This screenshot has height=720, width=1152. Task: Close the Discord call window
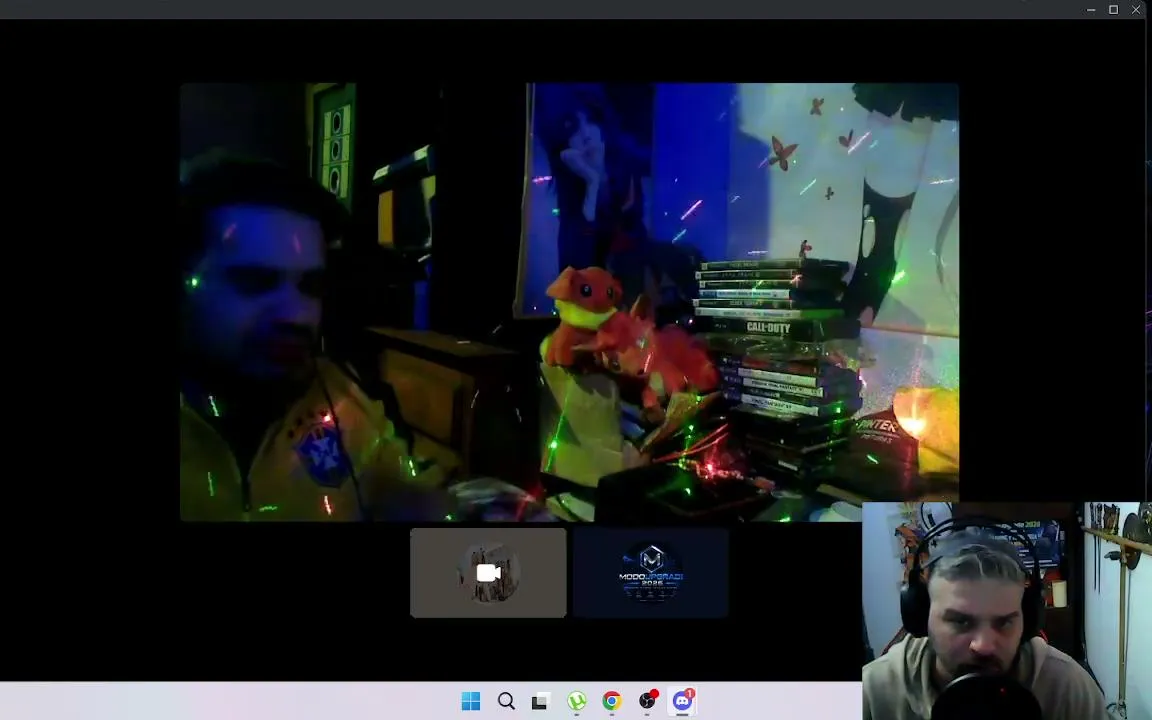tap(1136, 10)
